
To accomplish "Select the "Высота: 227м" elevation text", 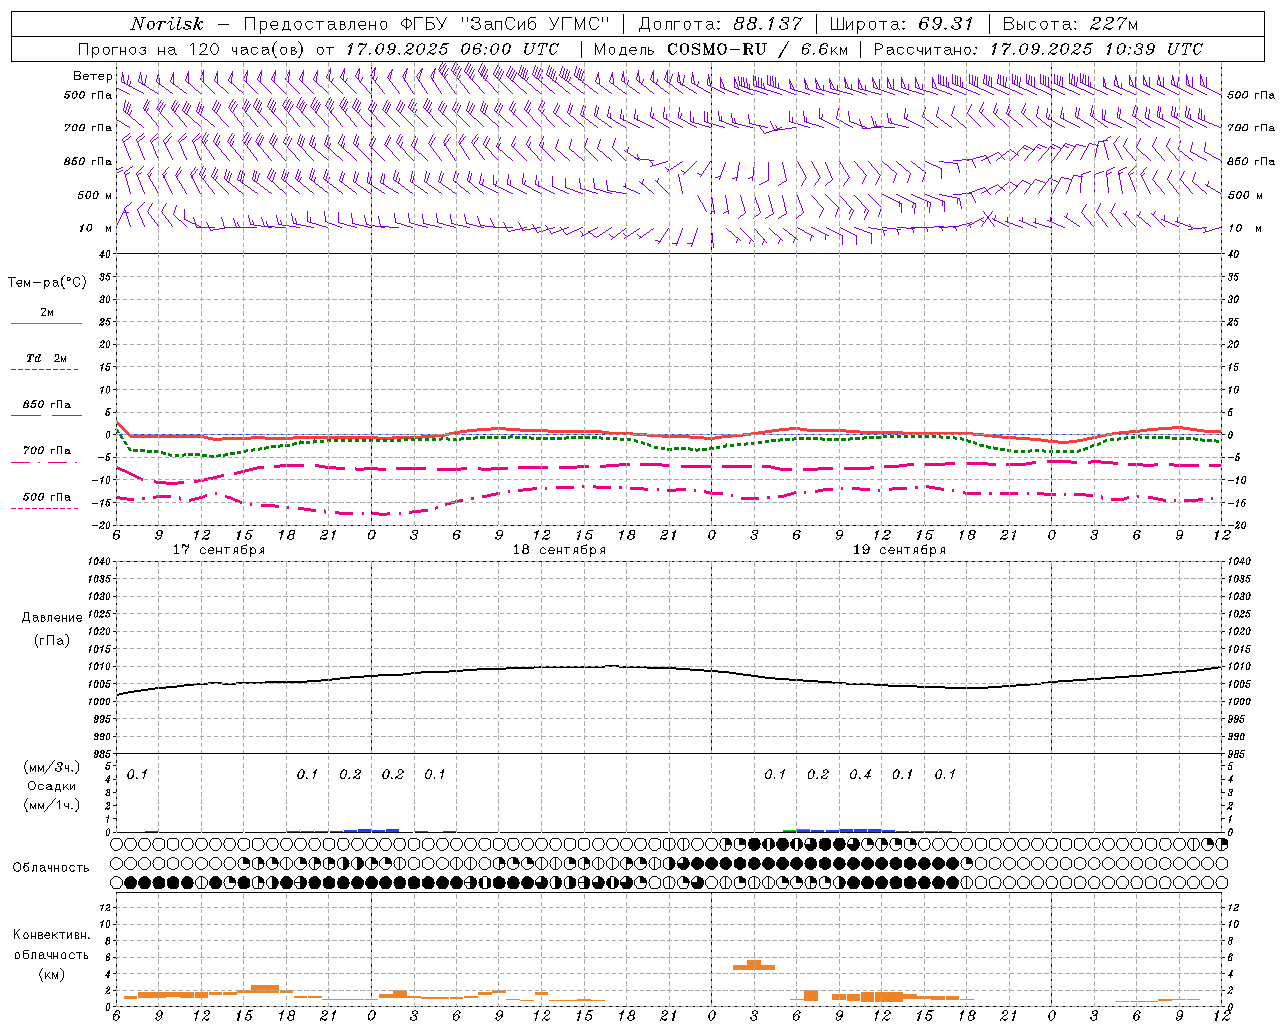I will (x=1070, y=24).
